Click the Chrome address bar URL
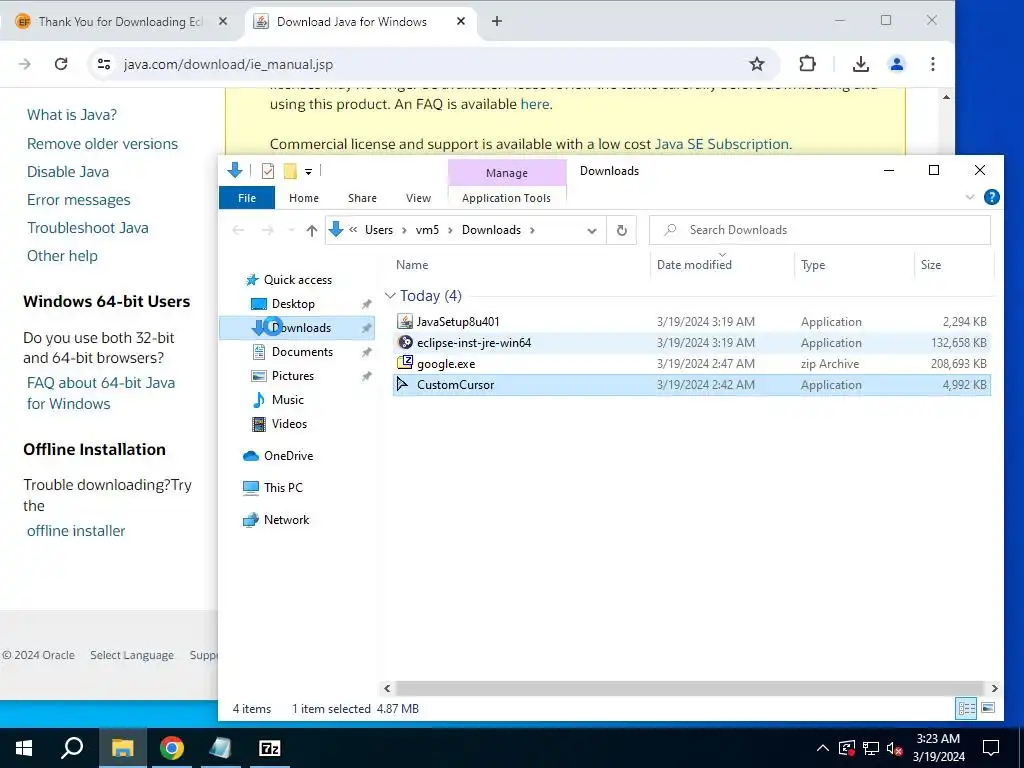1024x768 pixels. (228, 65)
